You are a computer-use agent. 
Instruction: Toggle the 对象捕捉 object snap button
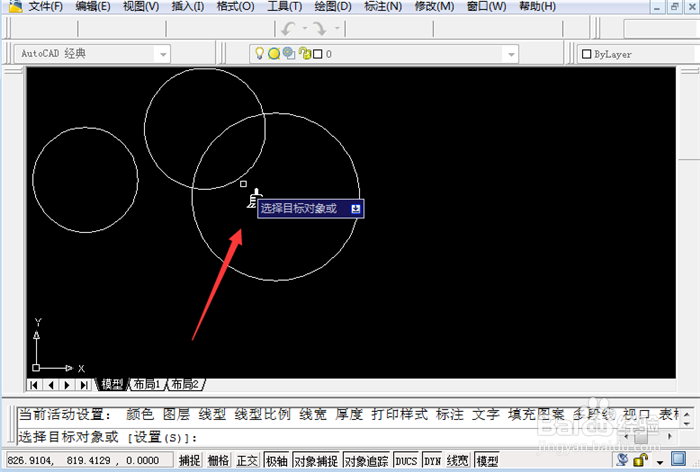pos(316,460)
